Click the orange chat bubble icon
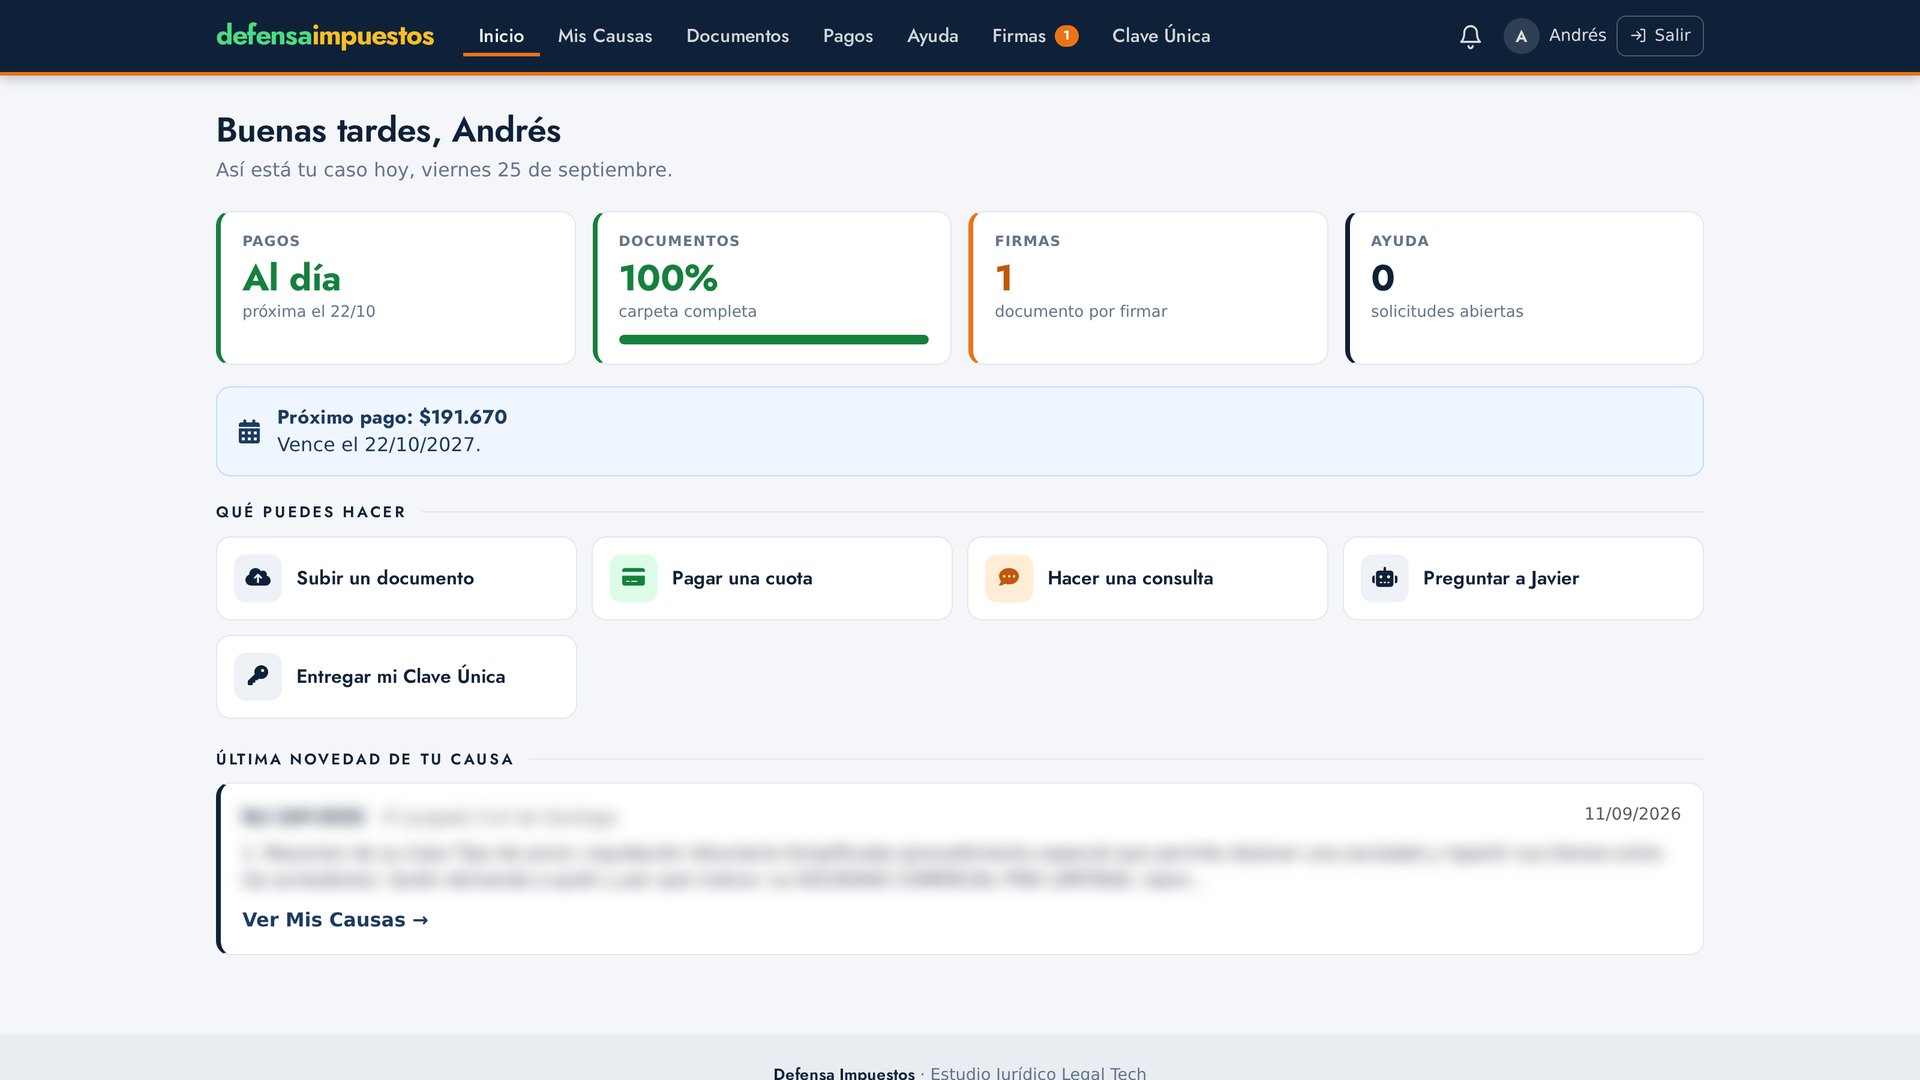Viewport: 1920px width, 1080px height. tap(1009, 578)
